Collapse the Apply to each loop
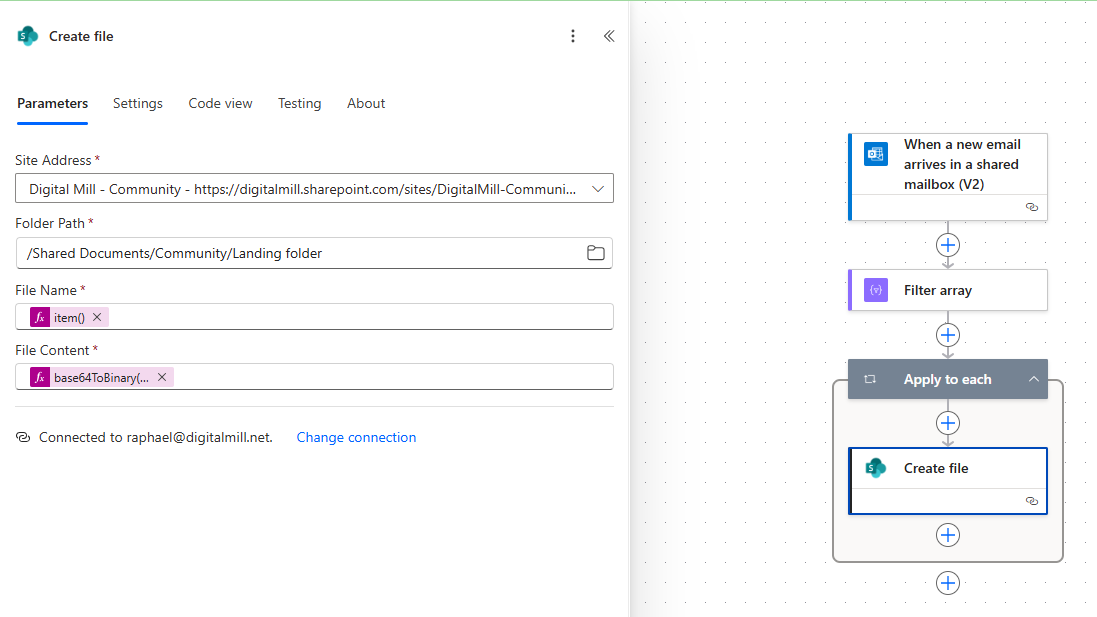 (1034, 379)
